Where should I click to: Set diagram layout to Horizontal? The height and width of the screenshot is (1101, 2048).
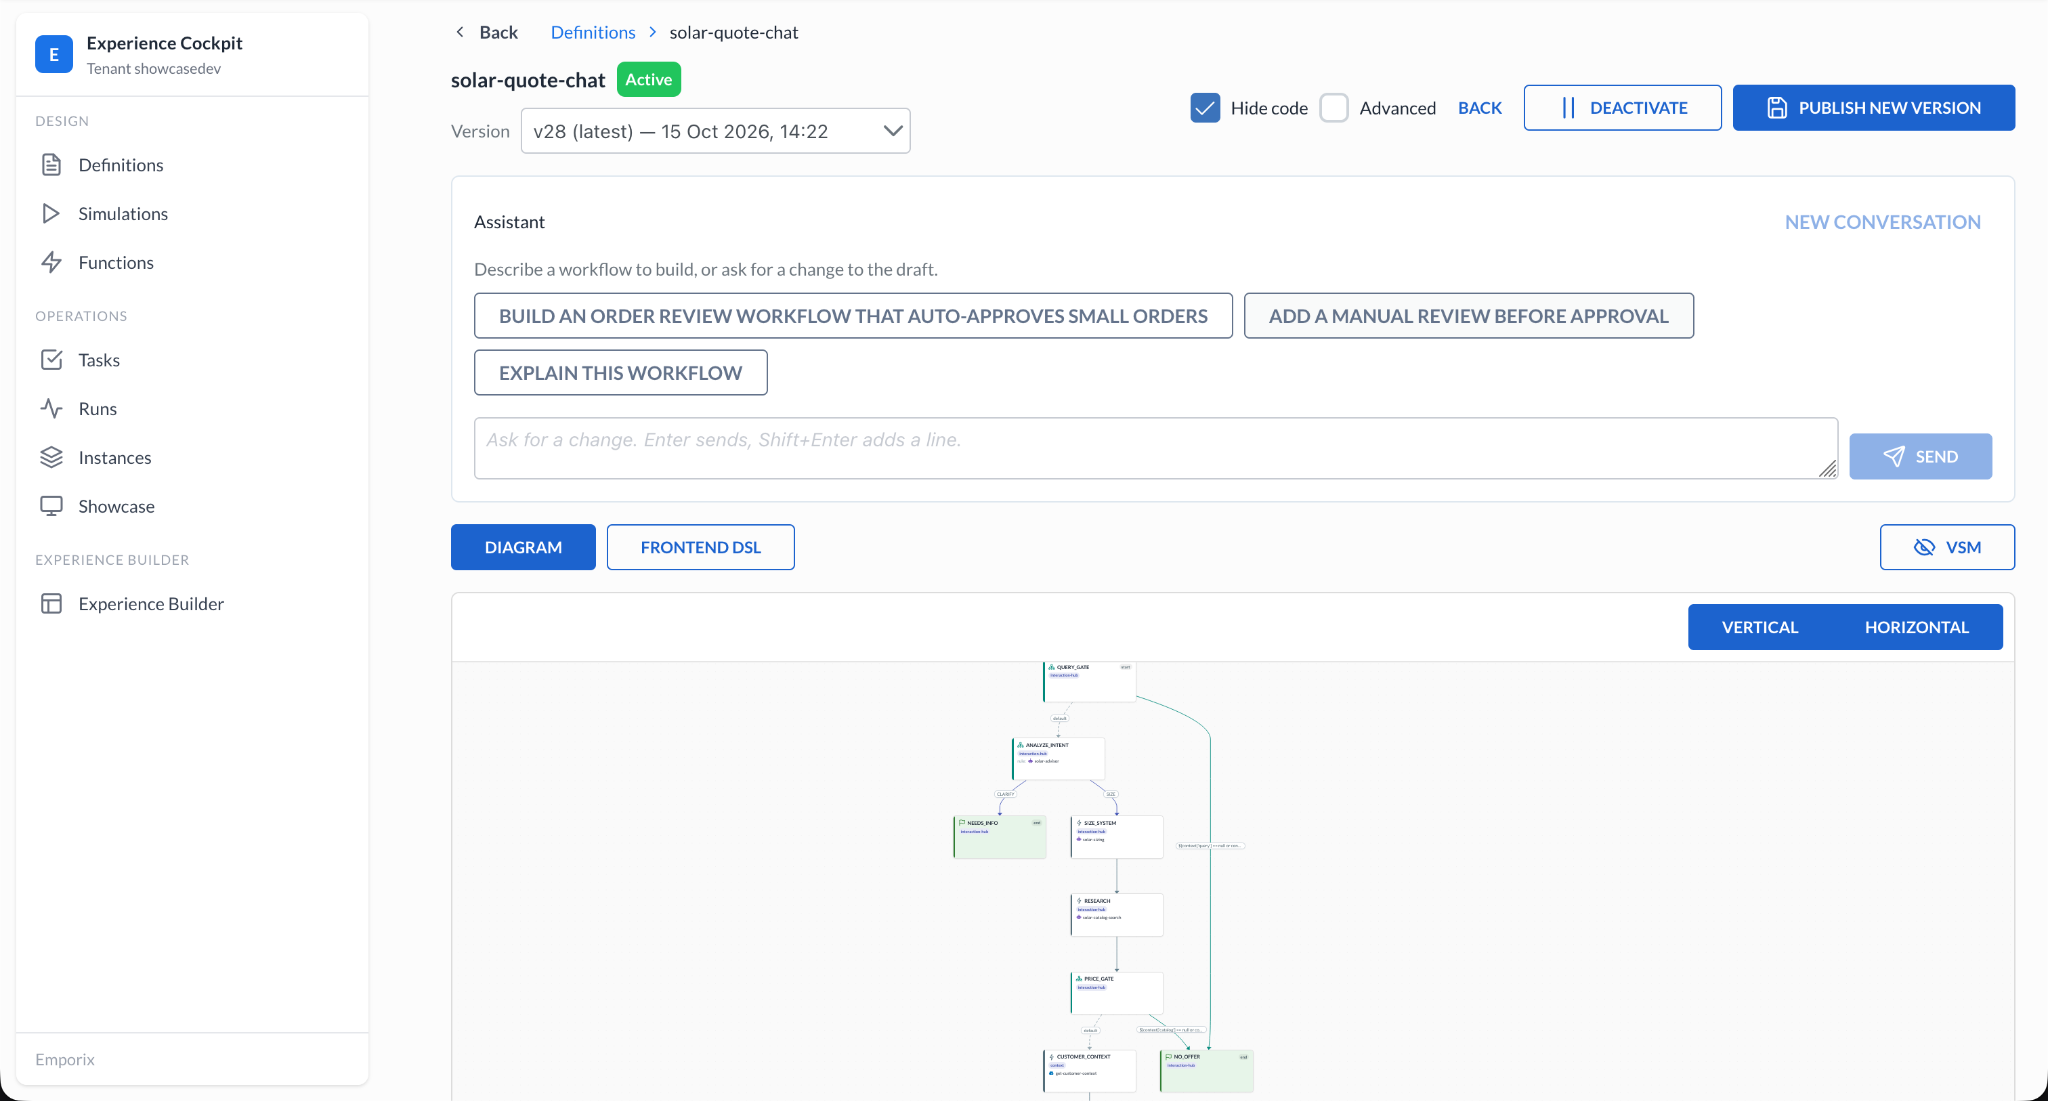click(1917, 627)
